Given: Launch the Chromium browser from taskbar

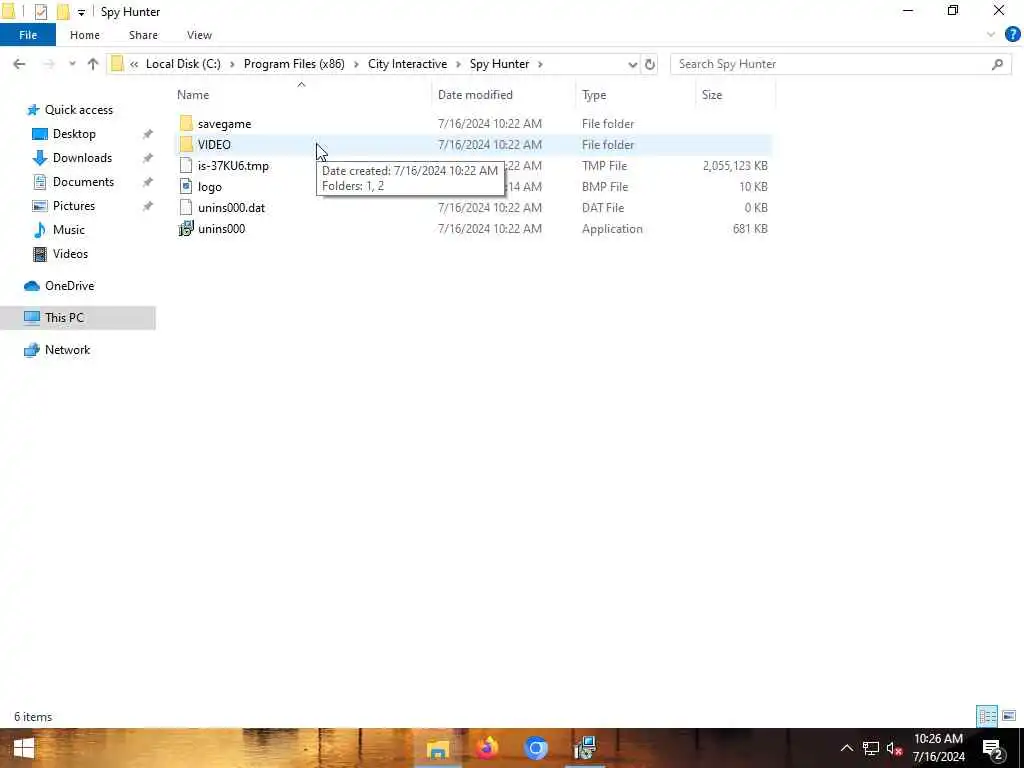Looking at the screenshot, I should click(536, 748).
